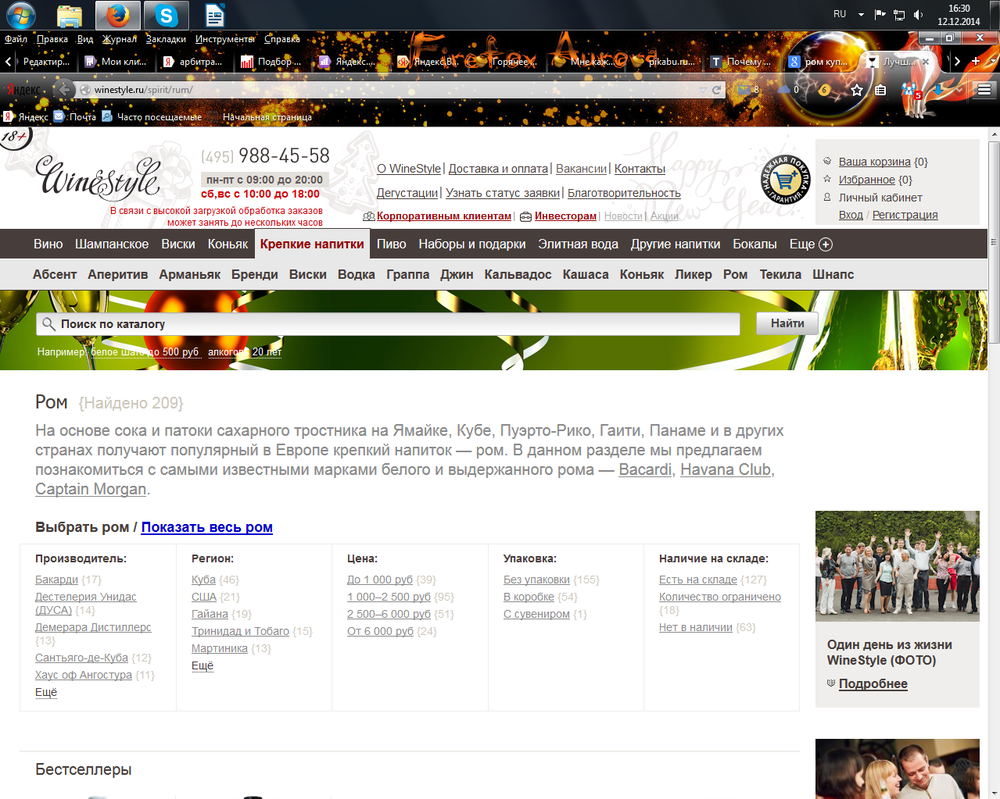1000x799 pixels.
Task: Open the Файл menu
Action: 16,39
